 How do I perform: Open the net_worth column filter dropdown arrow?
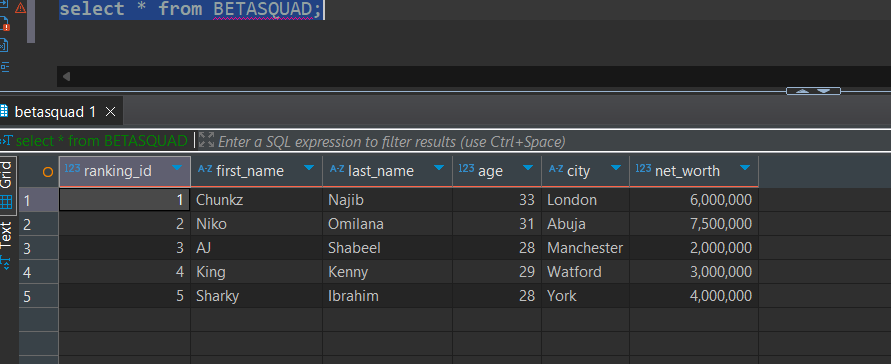click(x=745, y=168)
